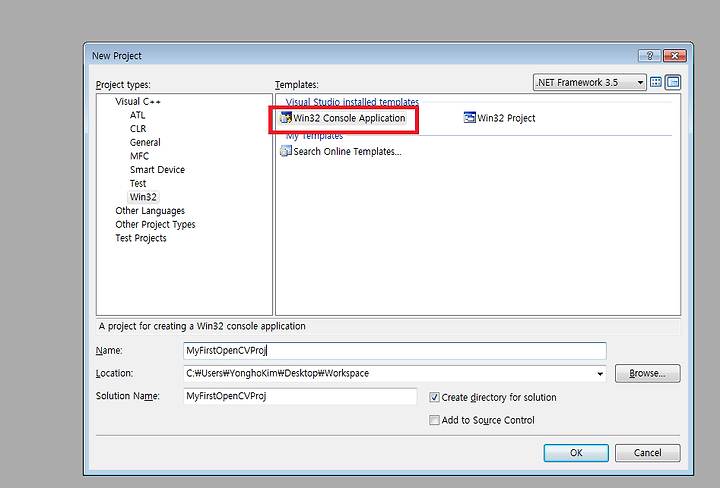Expand the Location path dropdown arrow
This screenshot has height=488, width=720.
[x=600, y=374]
